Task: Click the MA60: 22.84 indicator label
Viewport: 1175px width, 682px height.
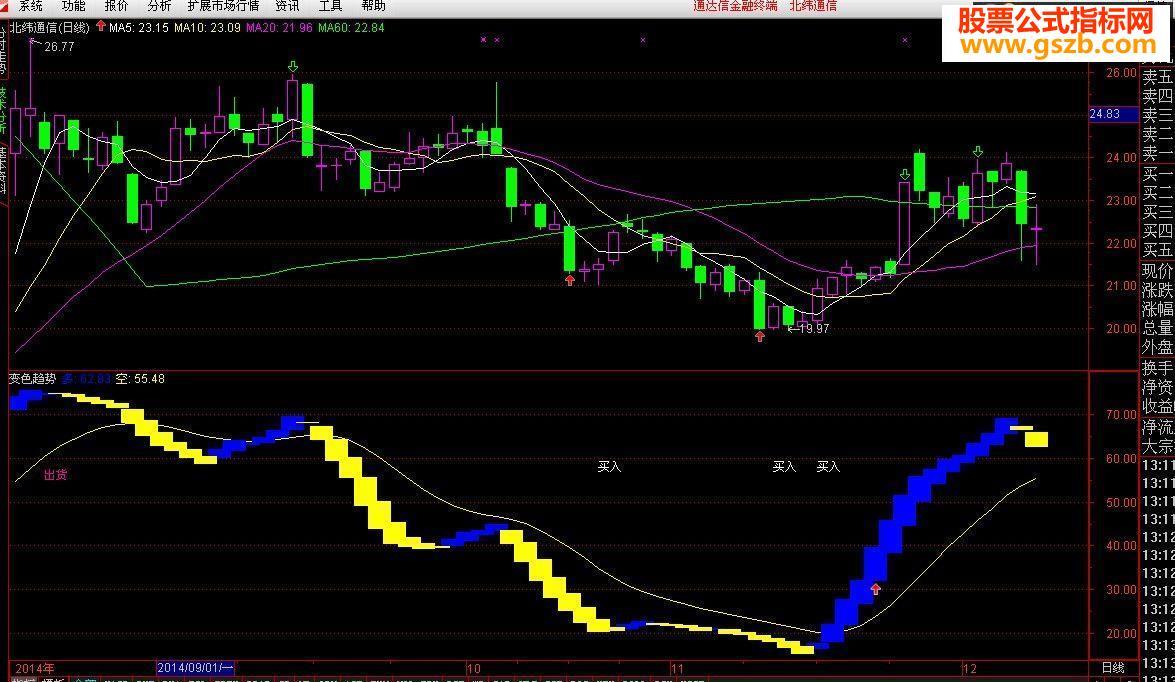Action: pos(351,27)
